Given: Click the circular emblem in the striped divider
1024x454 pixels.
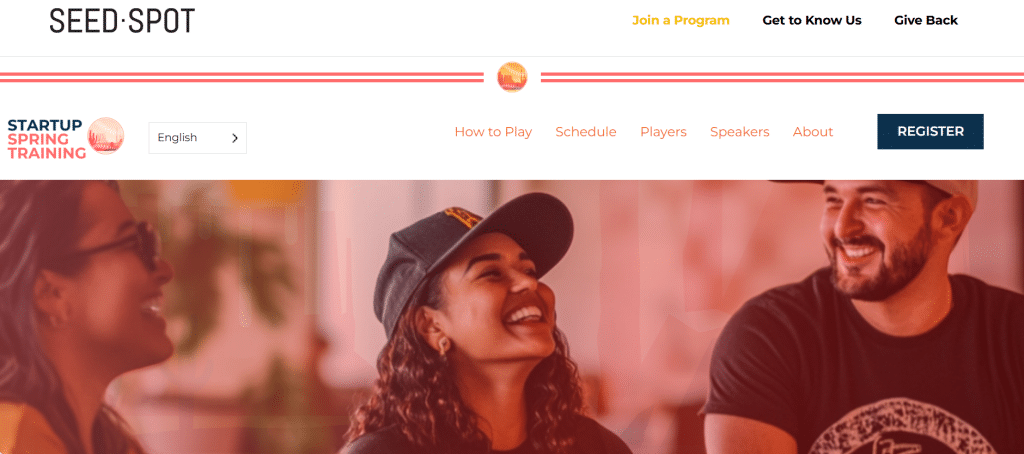Looking at the screenshot, I should pyautogui.click(x=512, y=77).
